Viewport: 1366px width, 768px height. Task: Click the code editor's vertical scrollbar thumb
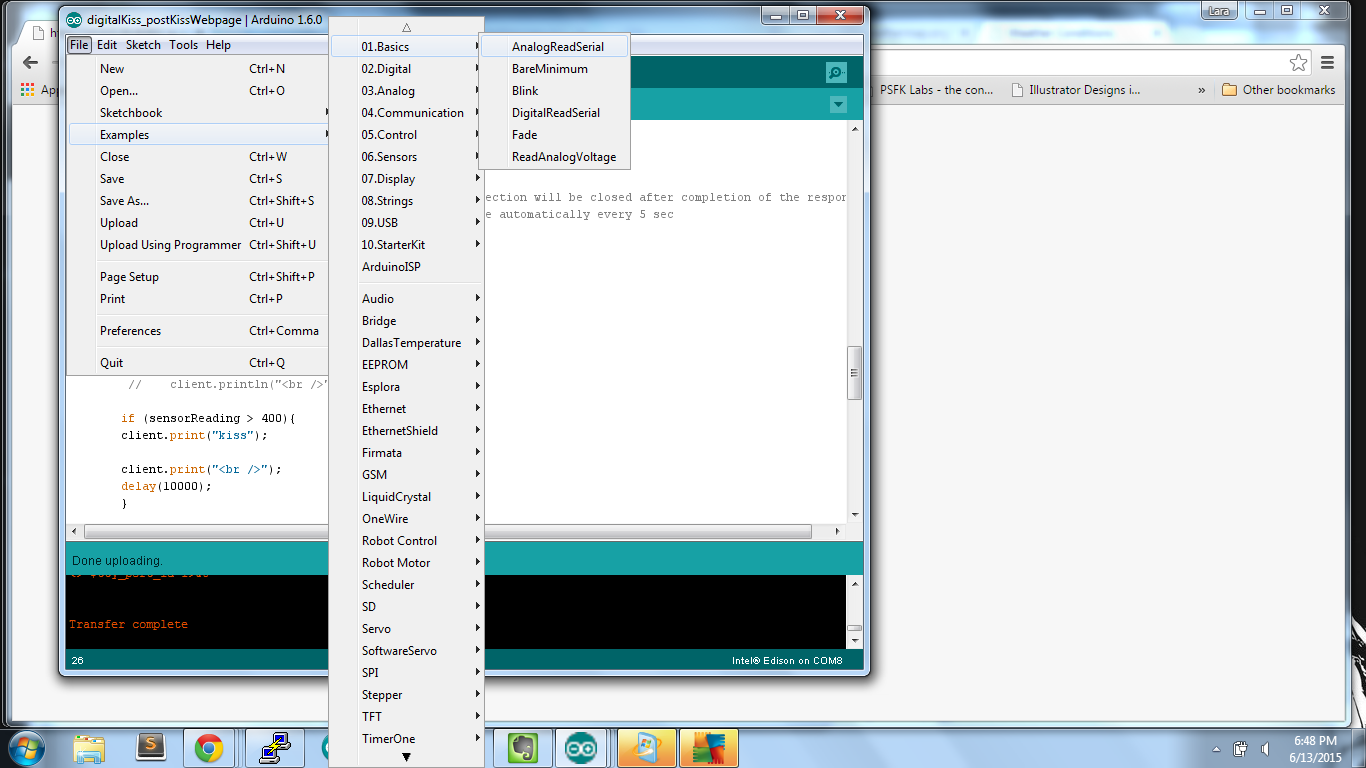pos(854,373)
